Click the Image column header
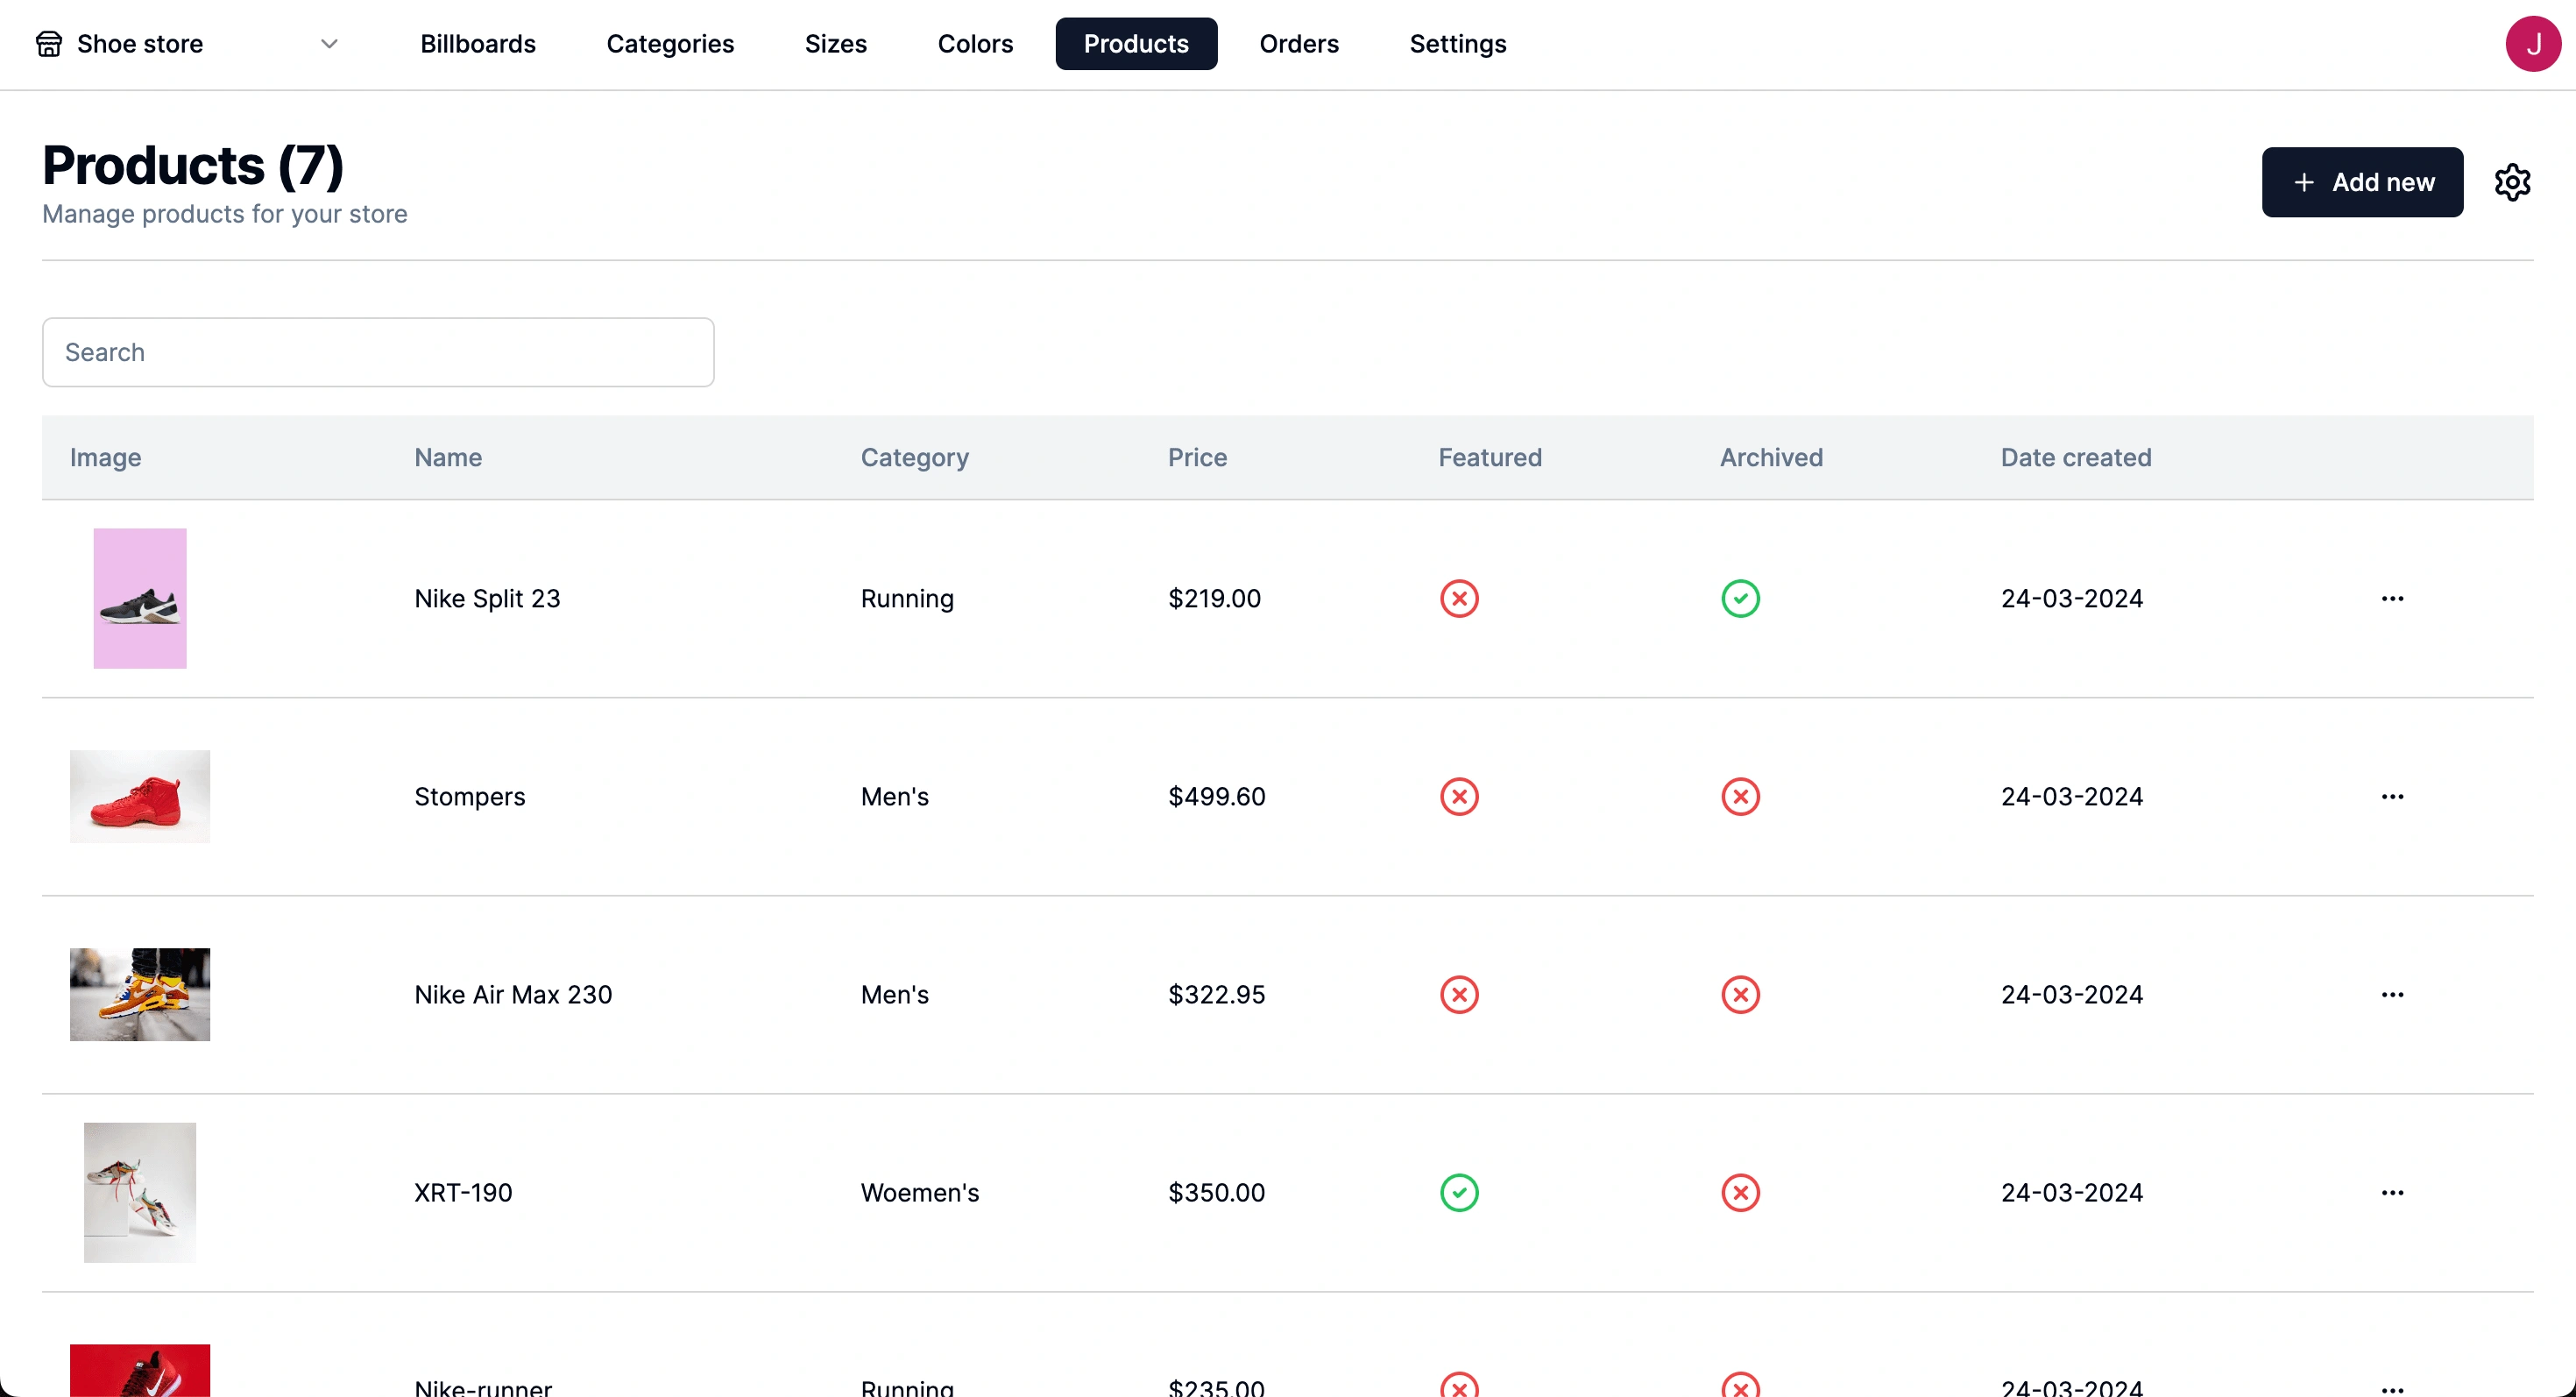 coord(105,458)
